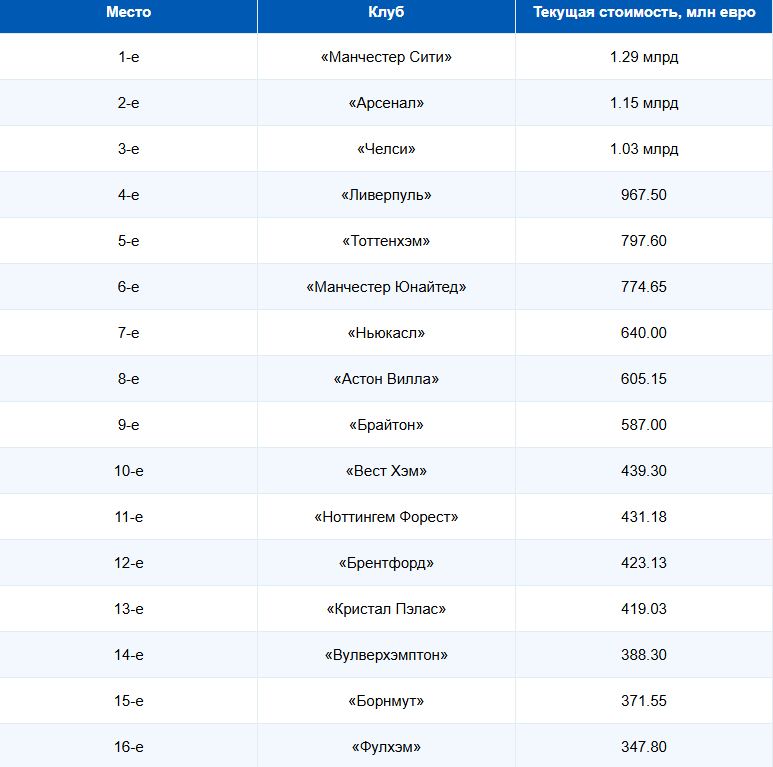Select the '9-е' place cell
773x767 pixels.
(x=128, y=424)
